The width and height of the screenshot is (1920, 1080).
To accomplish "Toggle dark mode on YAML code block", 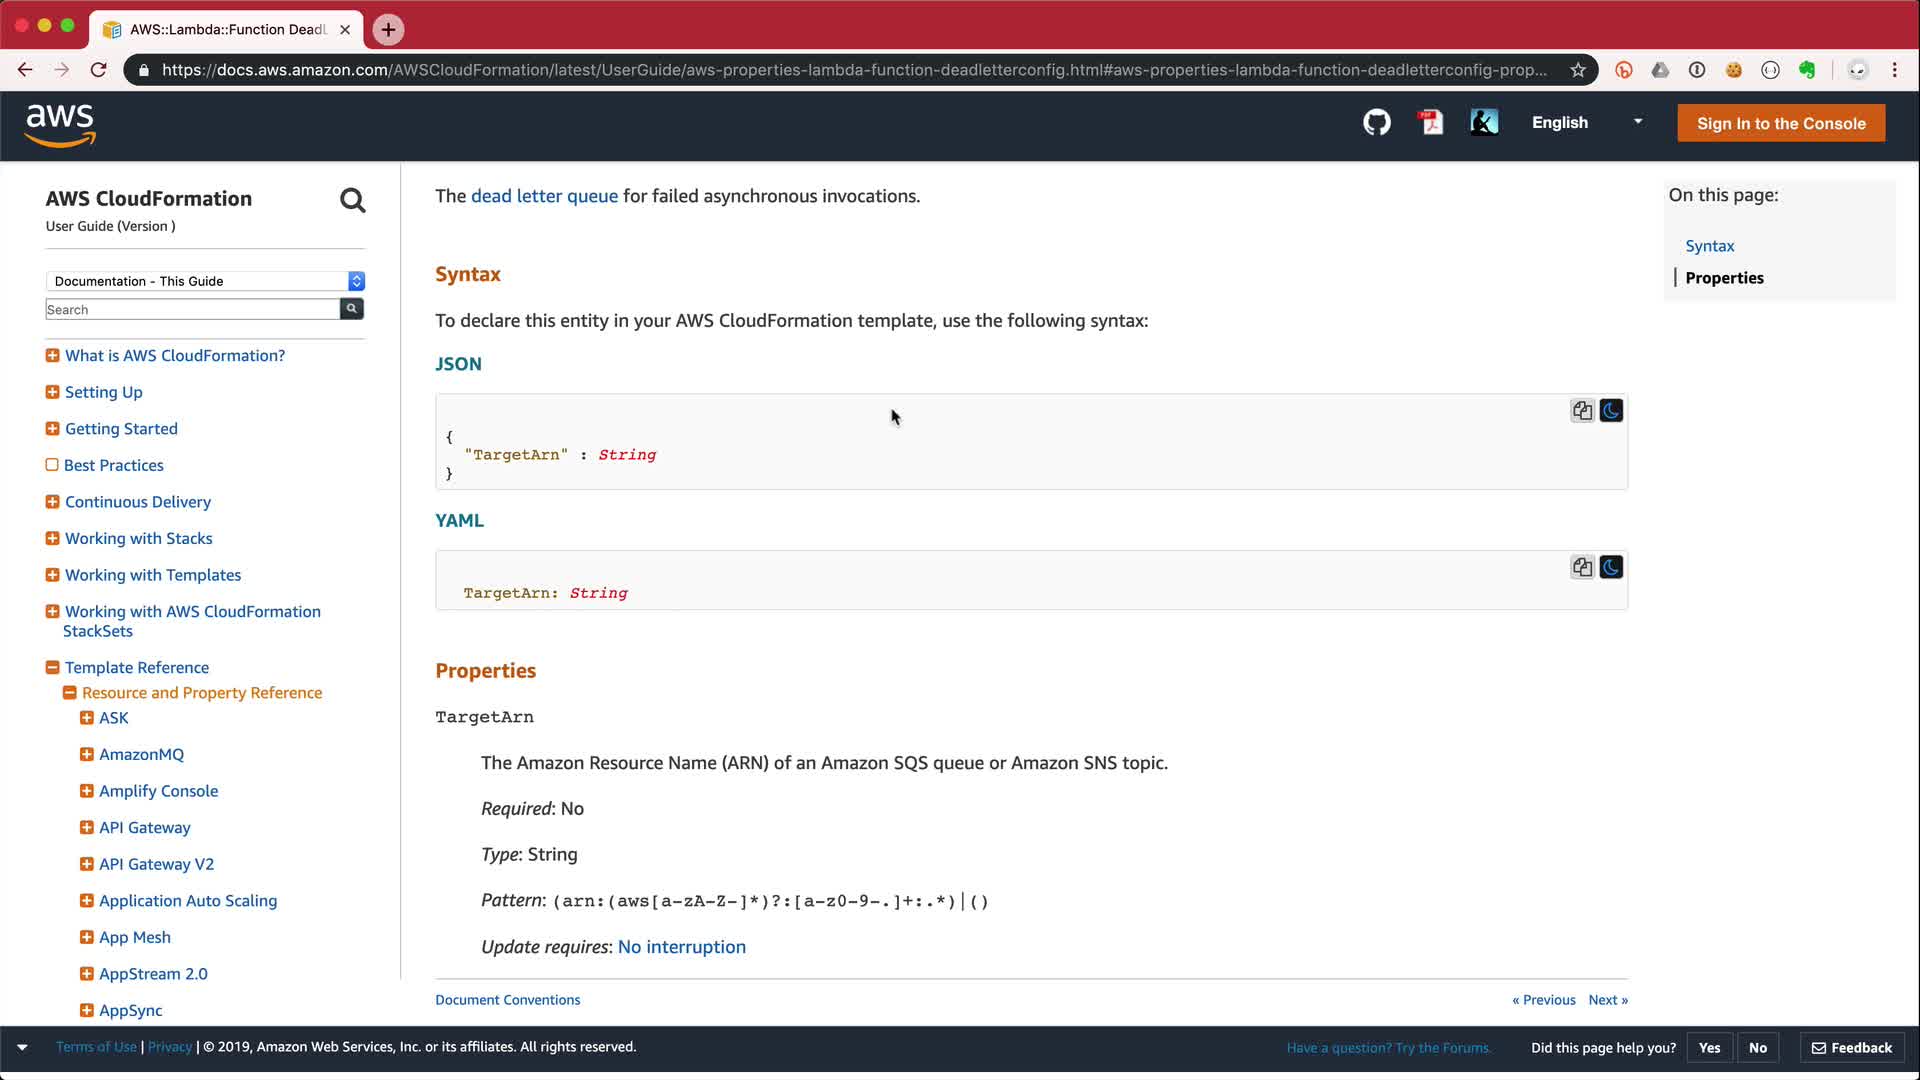I will pyautogui.click(x=1611, y=568).
